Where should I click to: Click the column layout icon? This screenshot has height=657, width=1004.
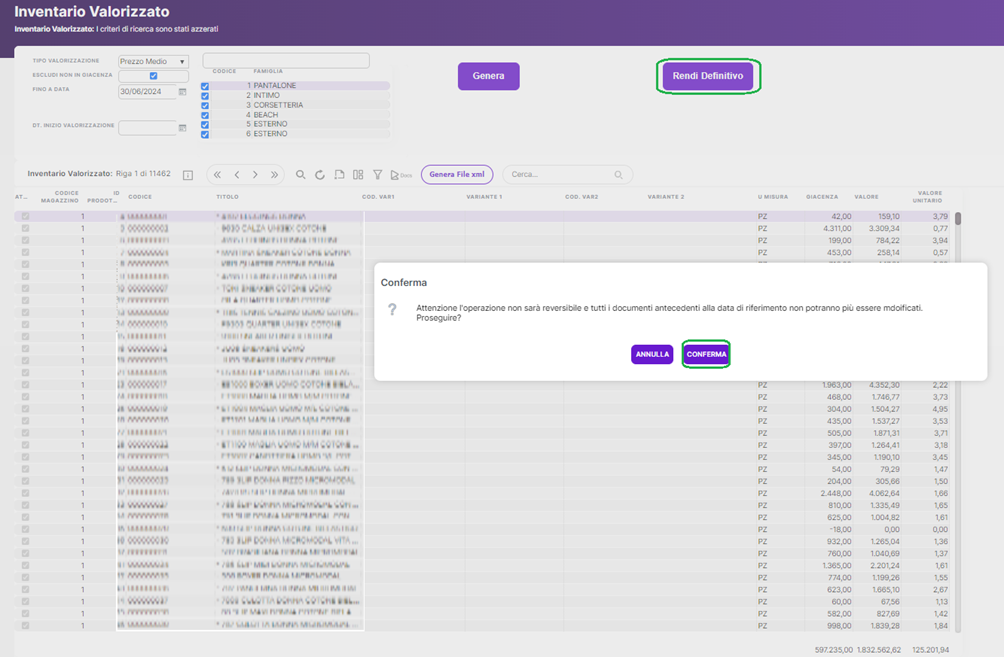pos(358,175)
